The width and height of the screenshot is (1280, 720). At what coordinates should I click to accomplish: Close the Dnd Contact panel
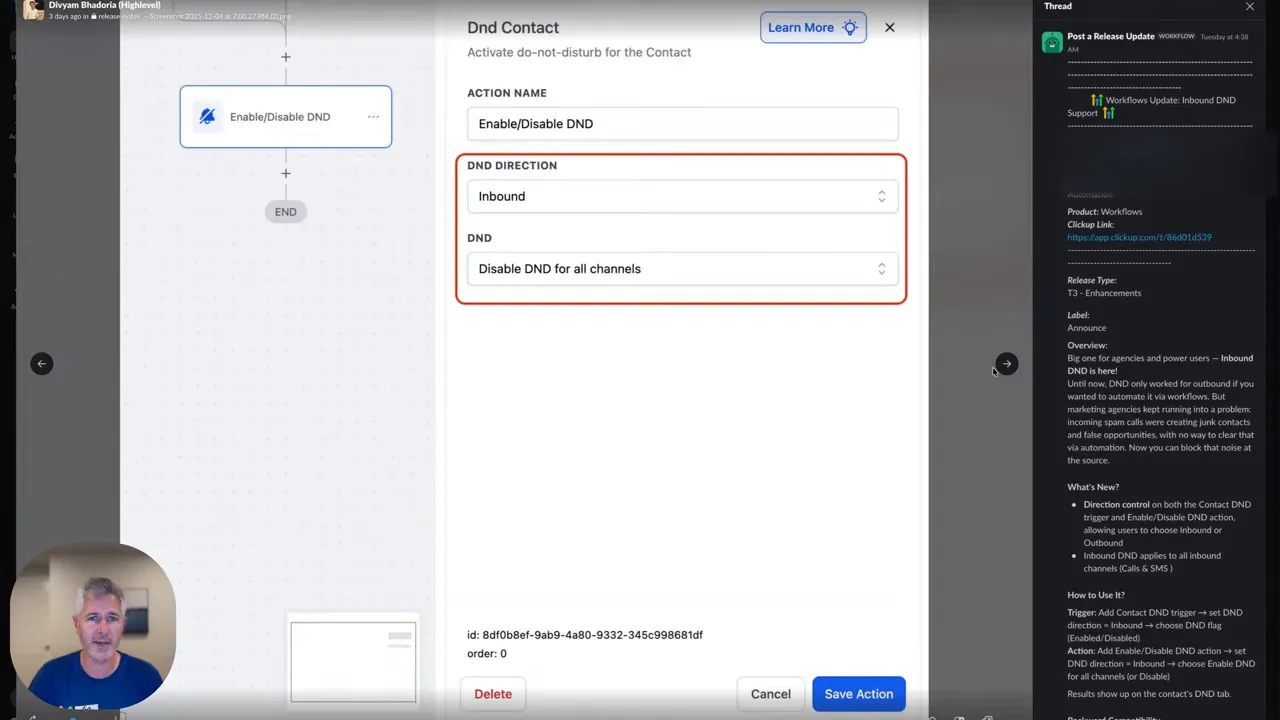coord(889,28)
